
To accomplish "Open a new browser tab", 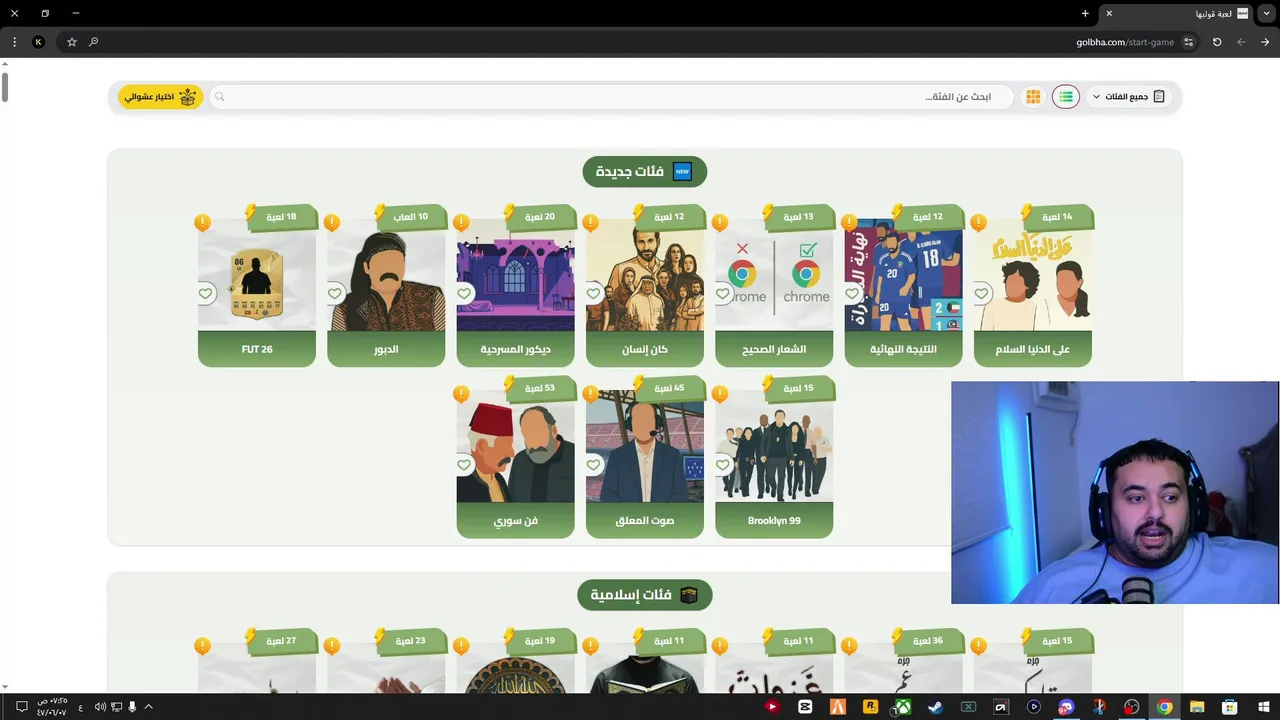I will pos(1085,13).
